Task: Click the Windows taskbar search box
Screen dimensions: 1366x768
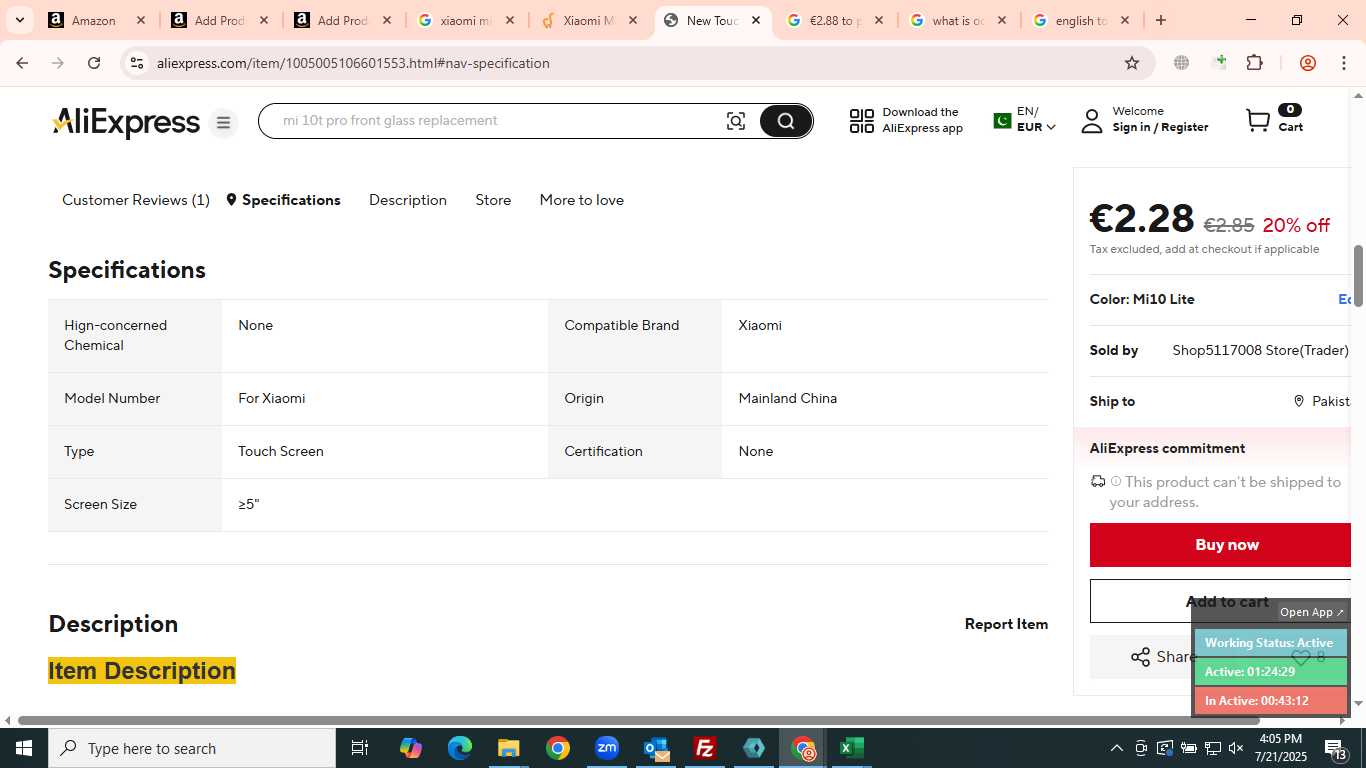Action: 192,748
